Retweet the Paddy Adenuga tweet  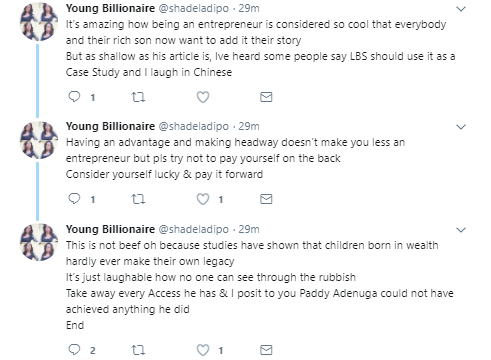pyautogui.click(x=138, y=350)
